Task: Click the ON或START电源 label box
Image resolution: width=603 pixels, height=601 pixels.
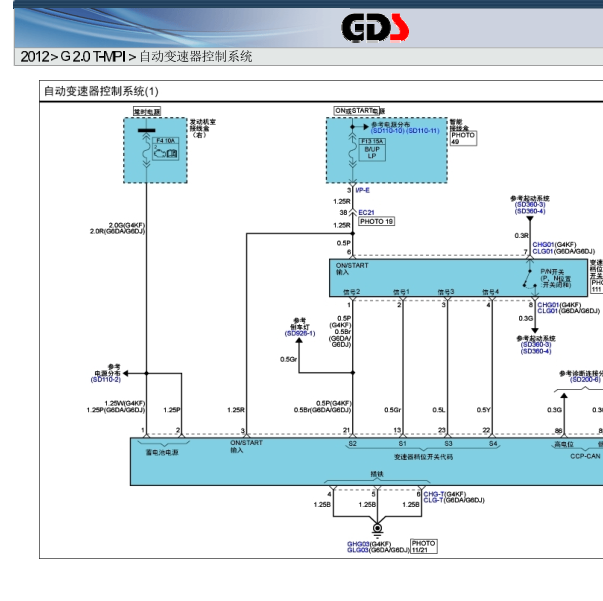Action: pos(357,111)
